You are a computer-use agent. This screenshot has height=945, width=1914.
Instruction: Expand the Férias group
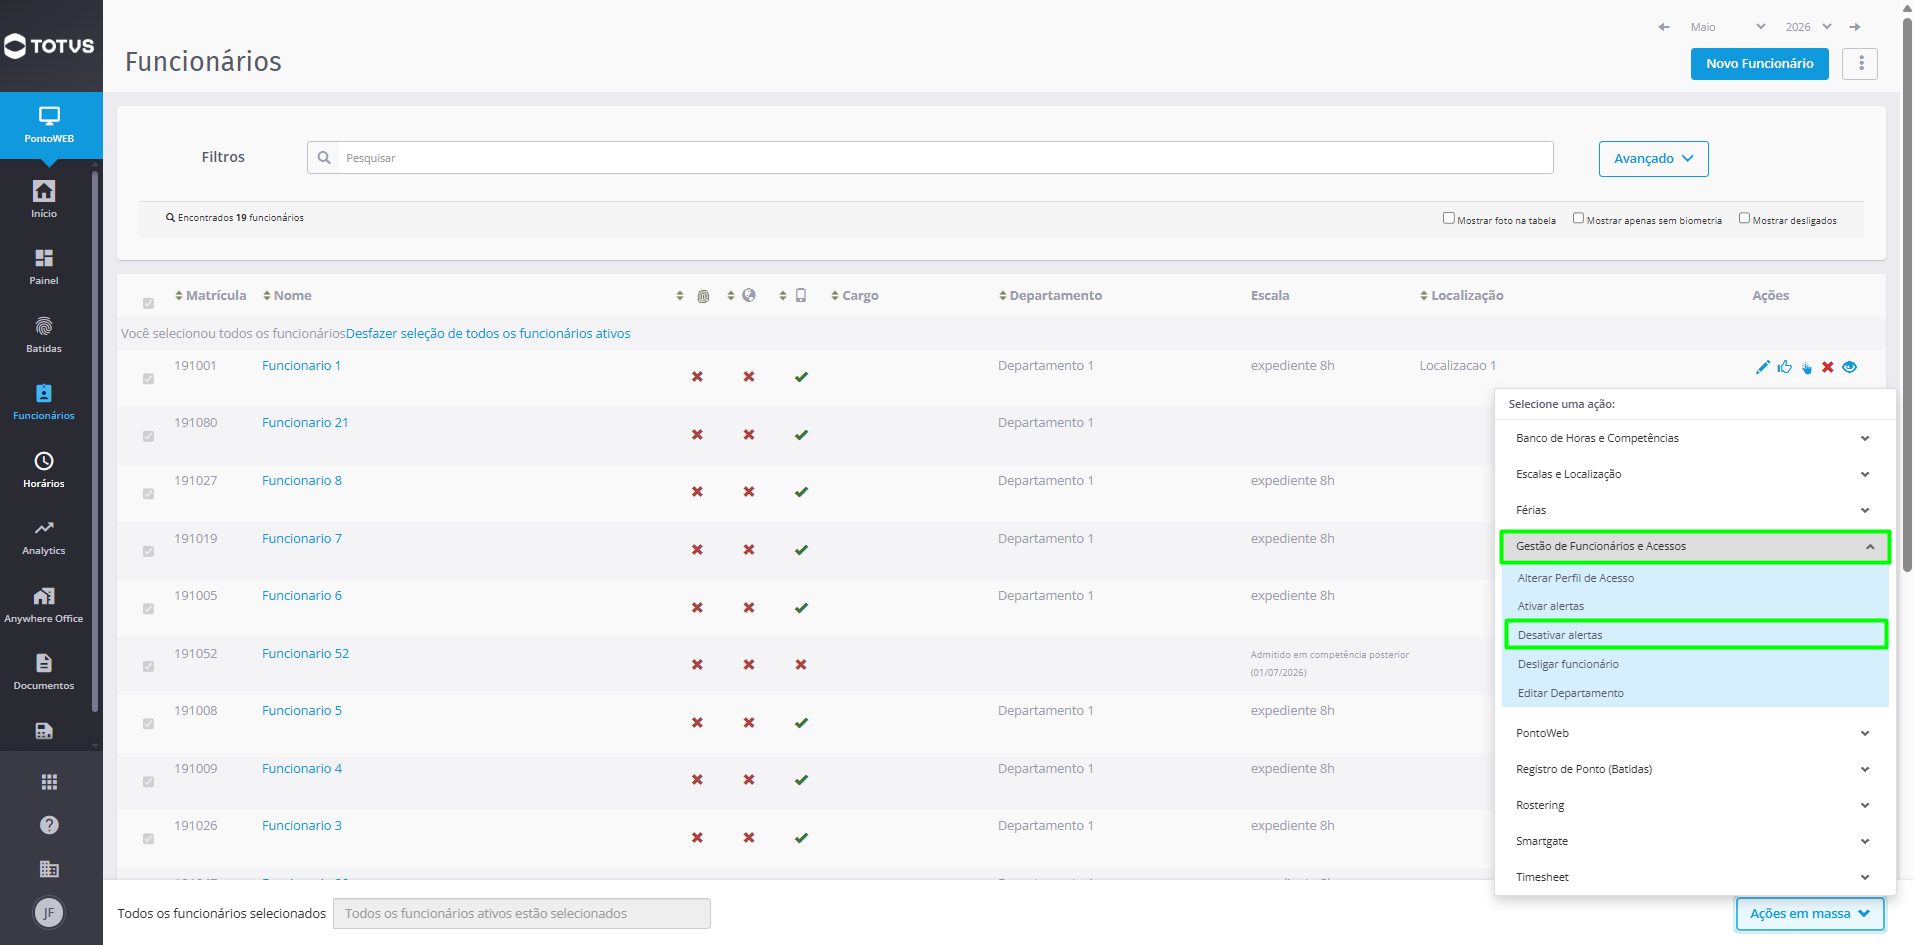pos(1694,510)
